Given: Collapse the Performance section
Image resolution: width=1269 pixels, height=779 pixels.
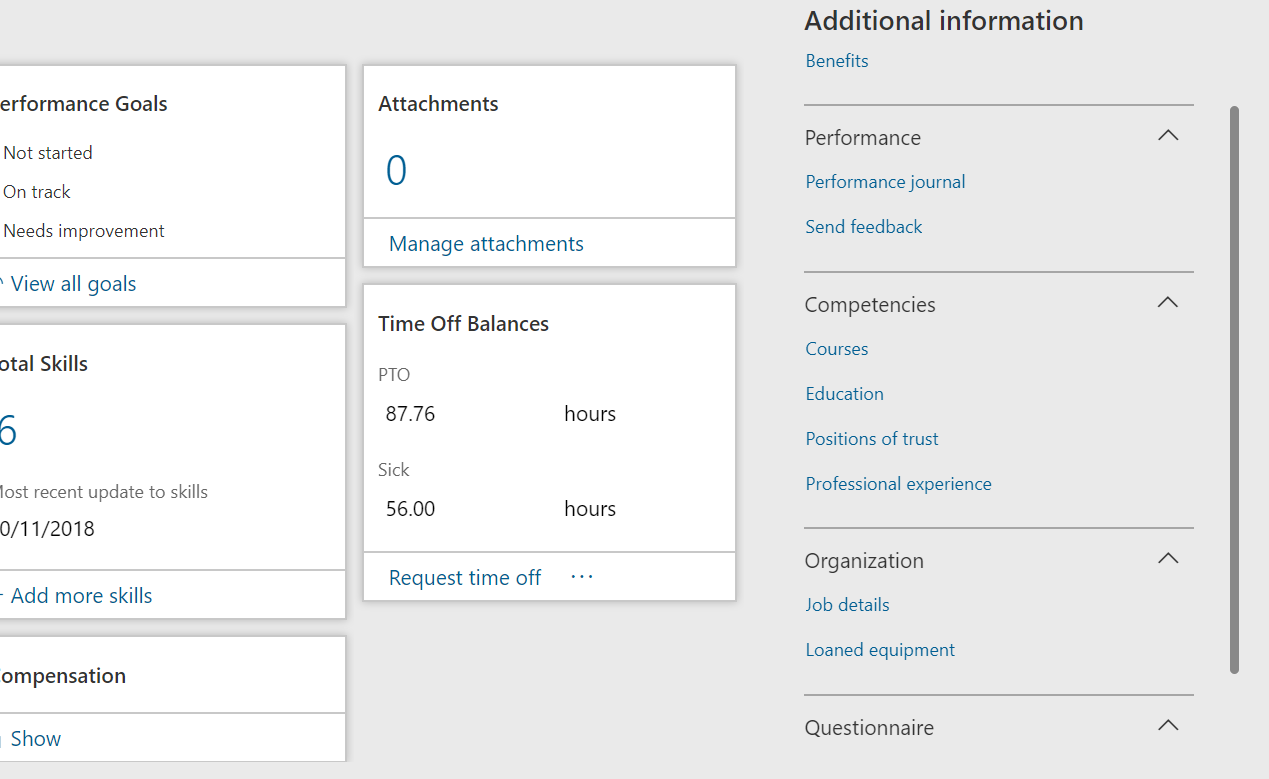Looking at the screenshot, I should pyautogui.click(x=1167, y=135).
